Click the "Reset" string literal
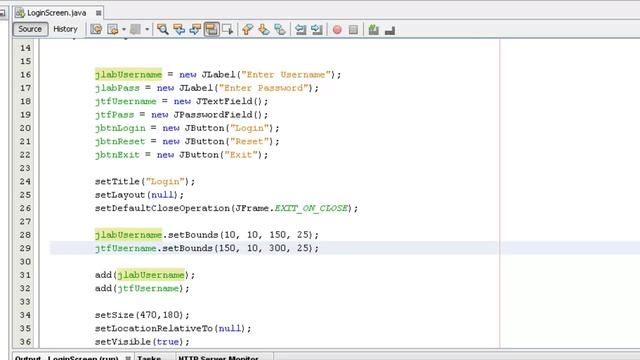 (249, 142)
